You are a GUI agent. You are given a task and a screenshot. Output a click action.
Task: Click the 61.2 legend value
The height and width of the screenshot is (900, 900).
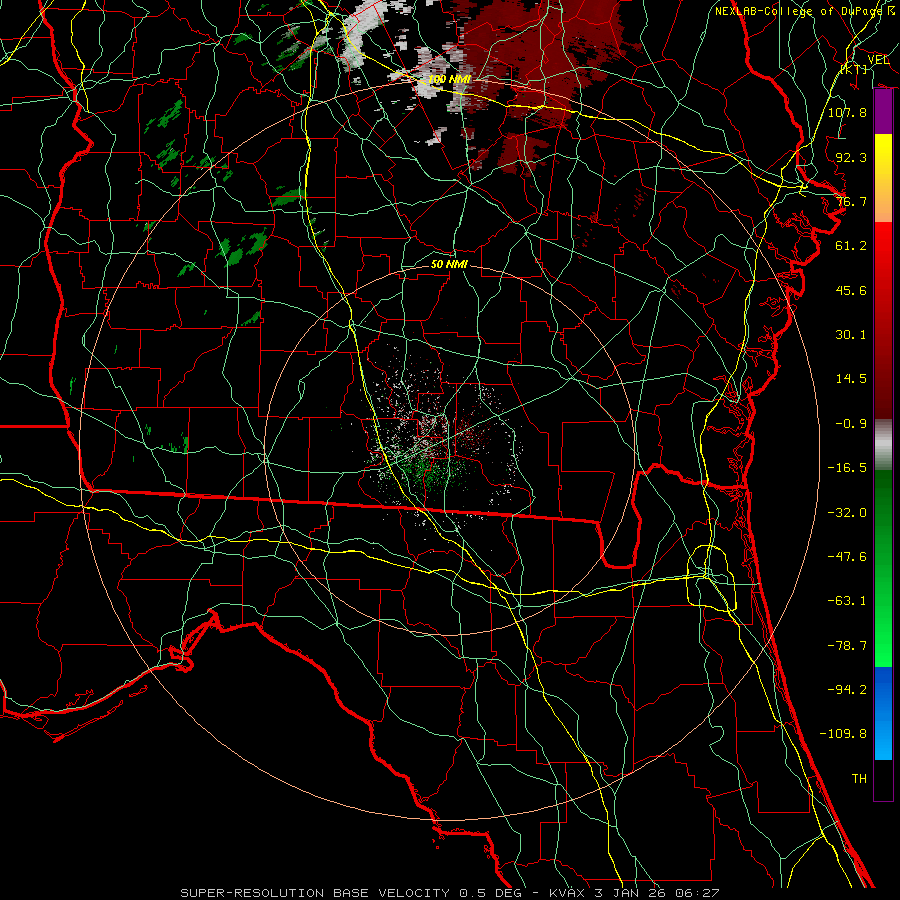851,246
